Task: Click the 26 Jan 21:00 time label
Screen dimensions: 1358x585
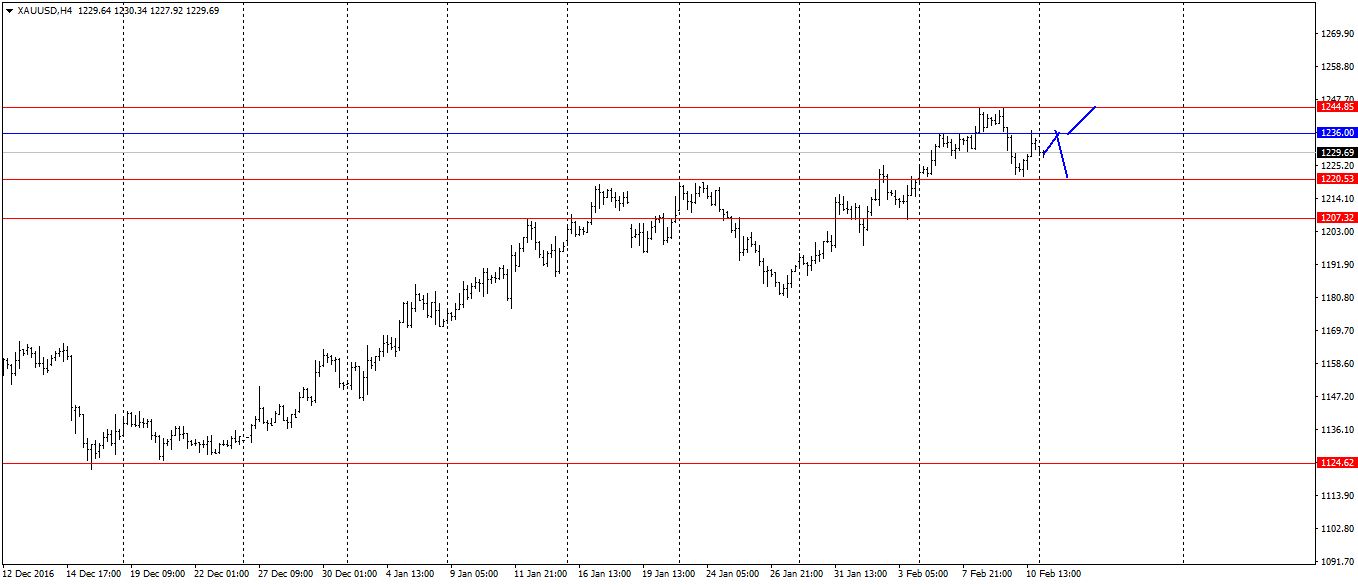Action: 796,574
